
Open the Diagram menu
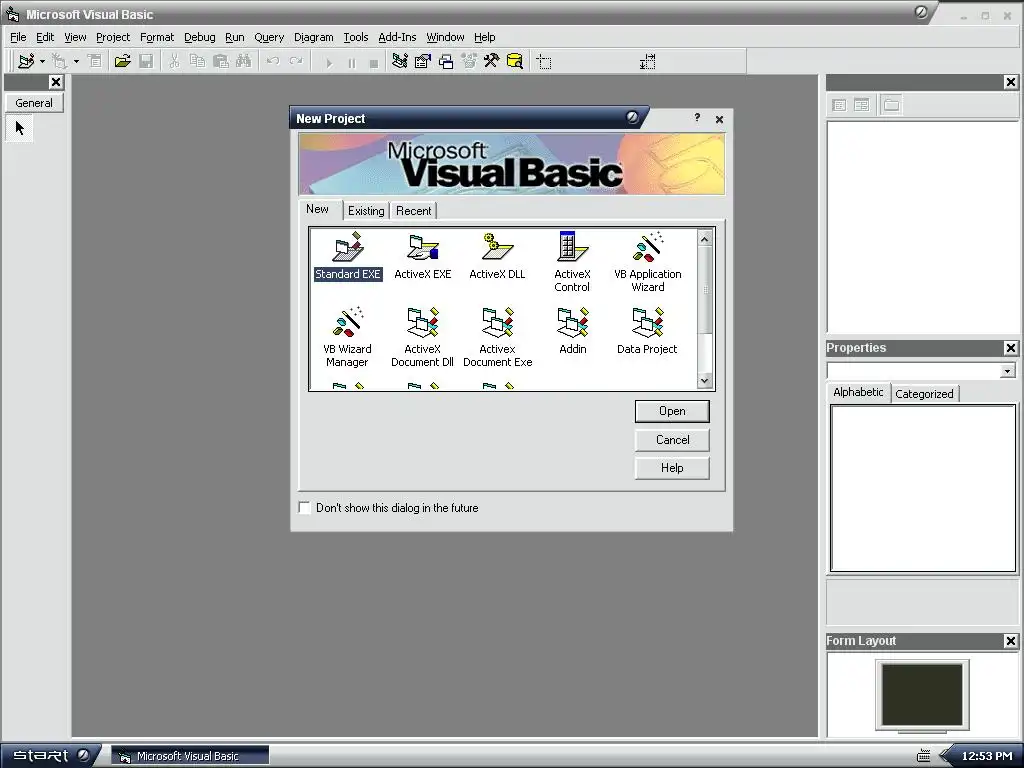(x=313, y=37)
